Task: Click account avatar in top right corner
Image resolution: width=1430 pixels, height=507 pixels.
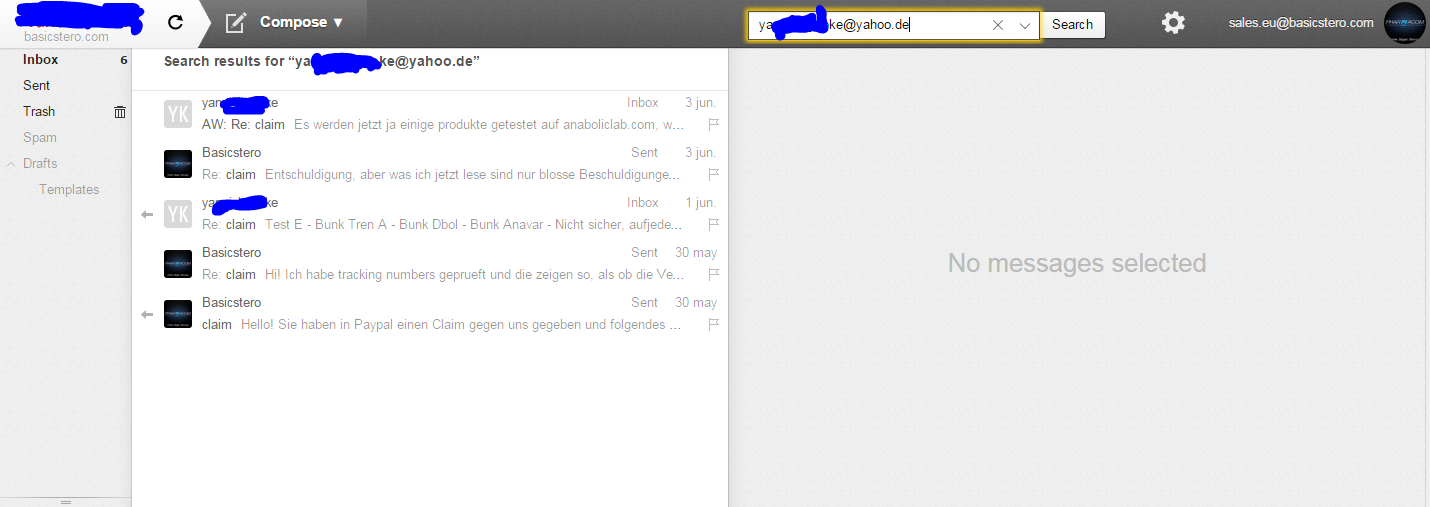Action: (1404, 23)
